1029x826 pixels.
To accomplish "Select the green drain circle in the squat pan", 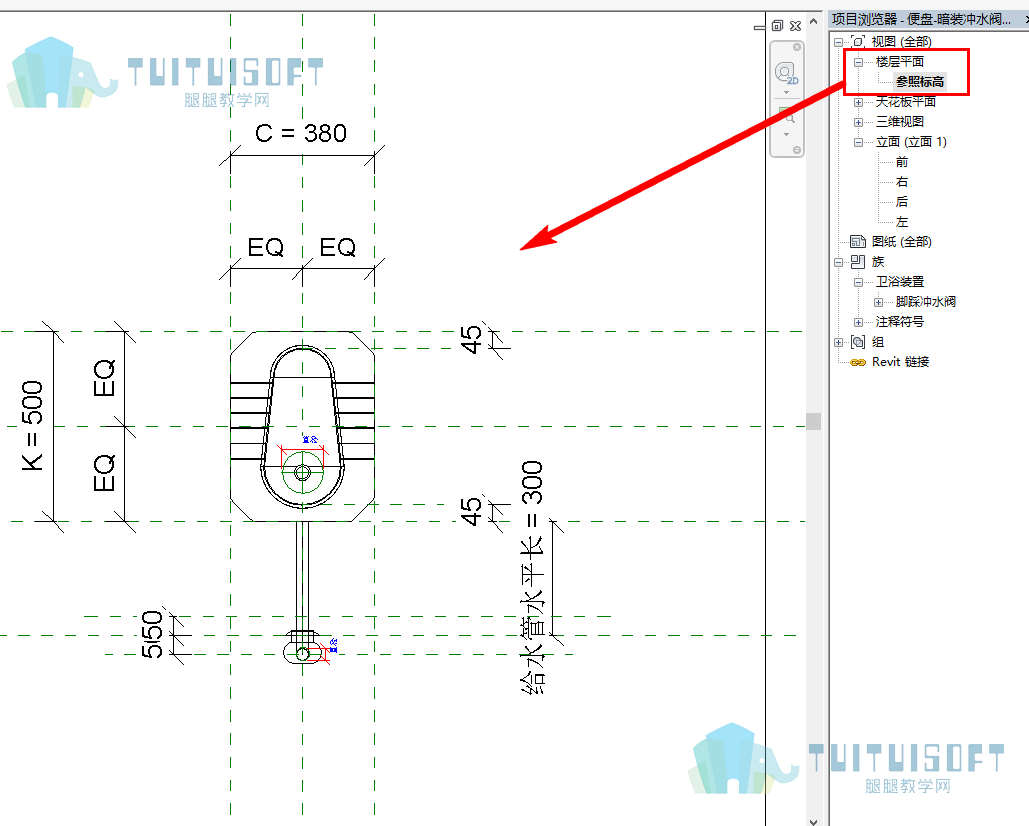I will pos(303,472).
